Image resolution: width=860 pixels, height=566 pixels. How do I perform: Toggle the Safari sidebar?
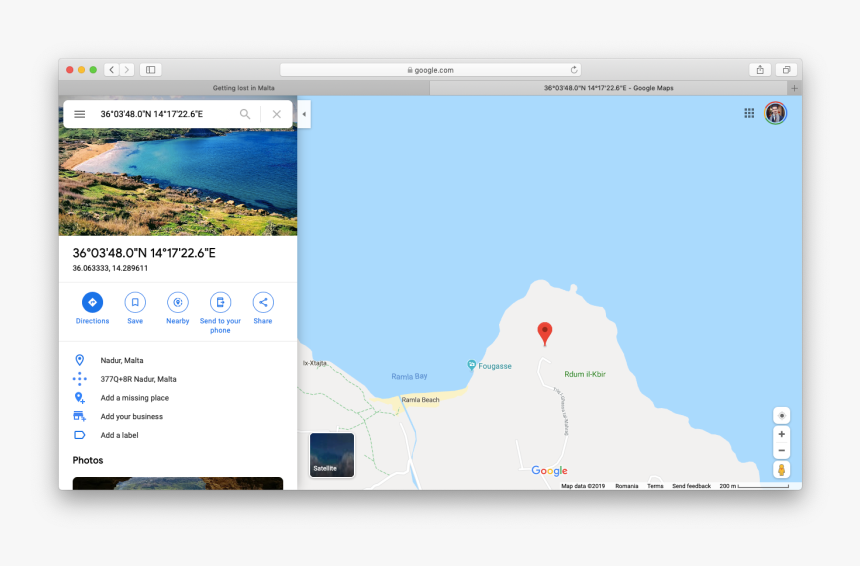click(150, 70)
